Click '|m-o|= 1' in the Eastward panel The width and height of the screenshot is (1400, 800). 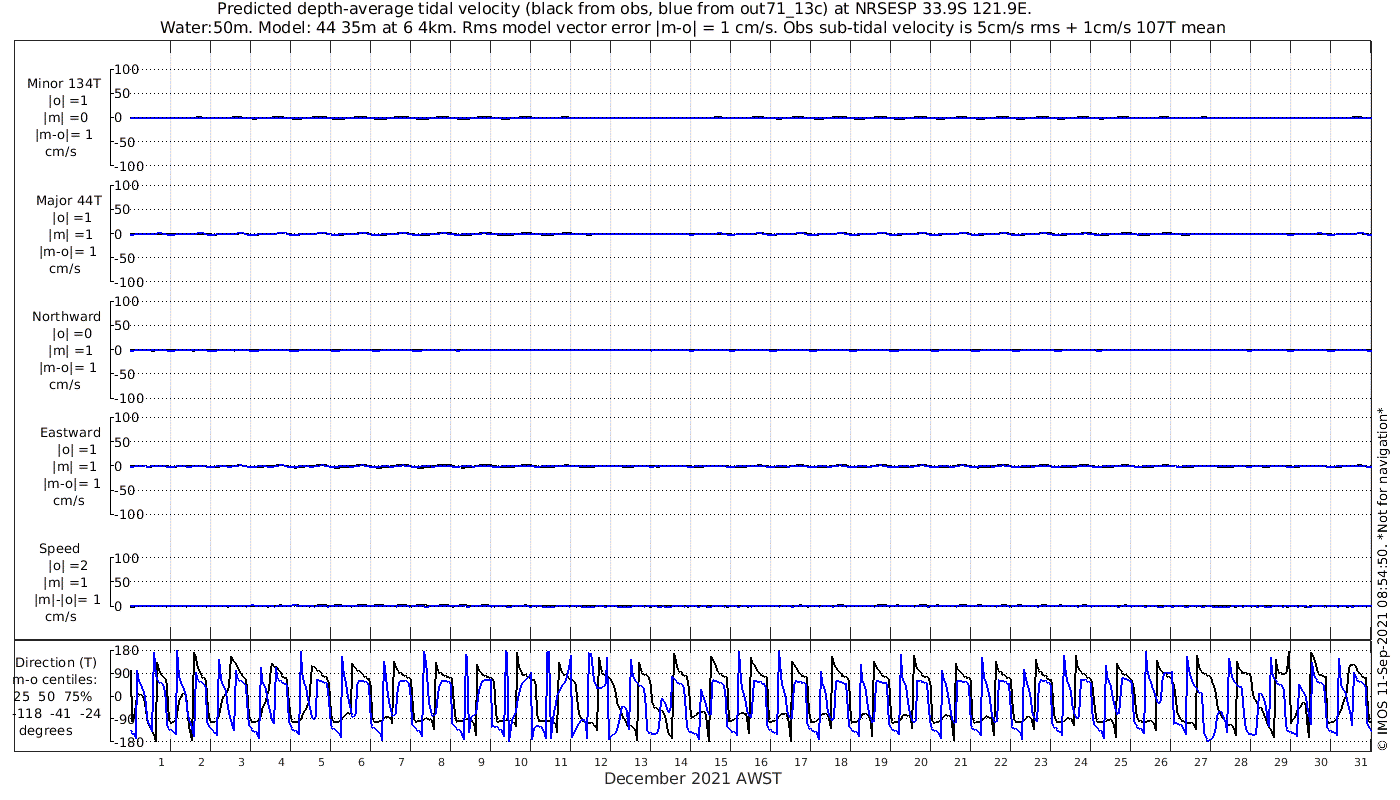click(x=71, y=483)
